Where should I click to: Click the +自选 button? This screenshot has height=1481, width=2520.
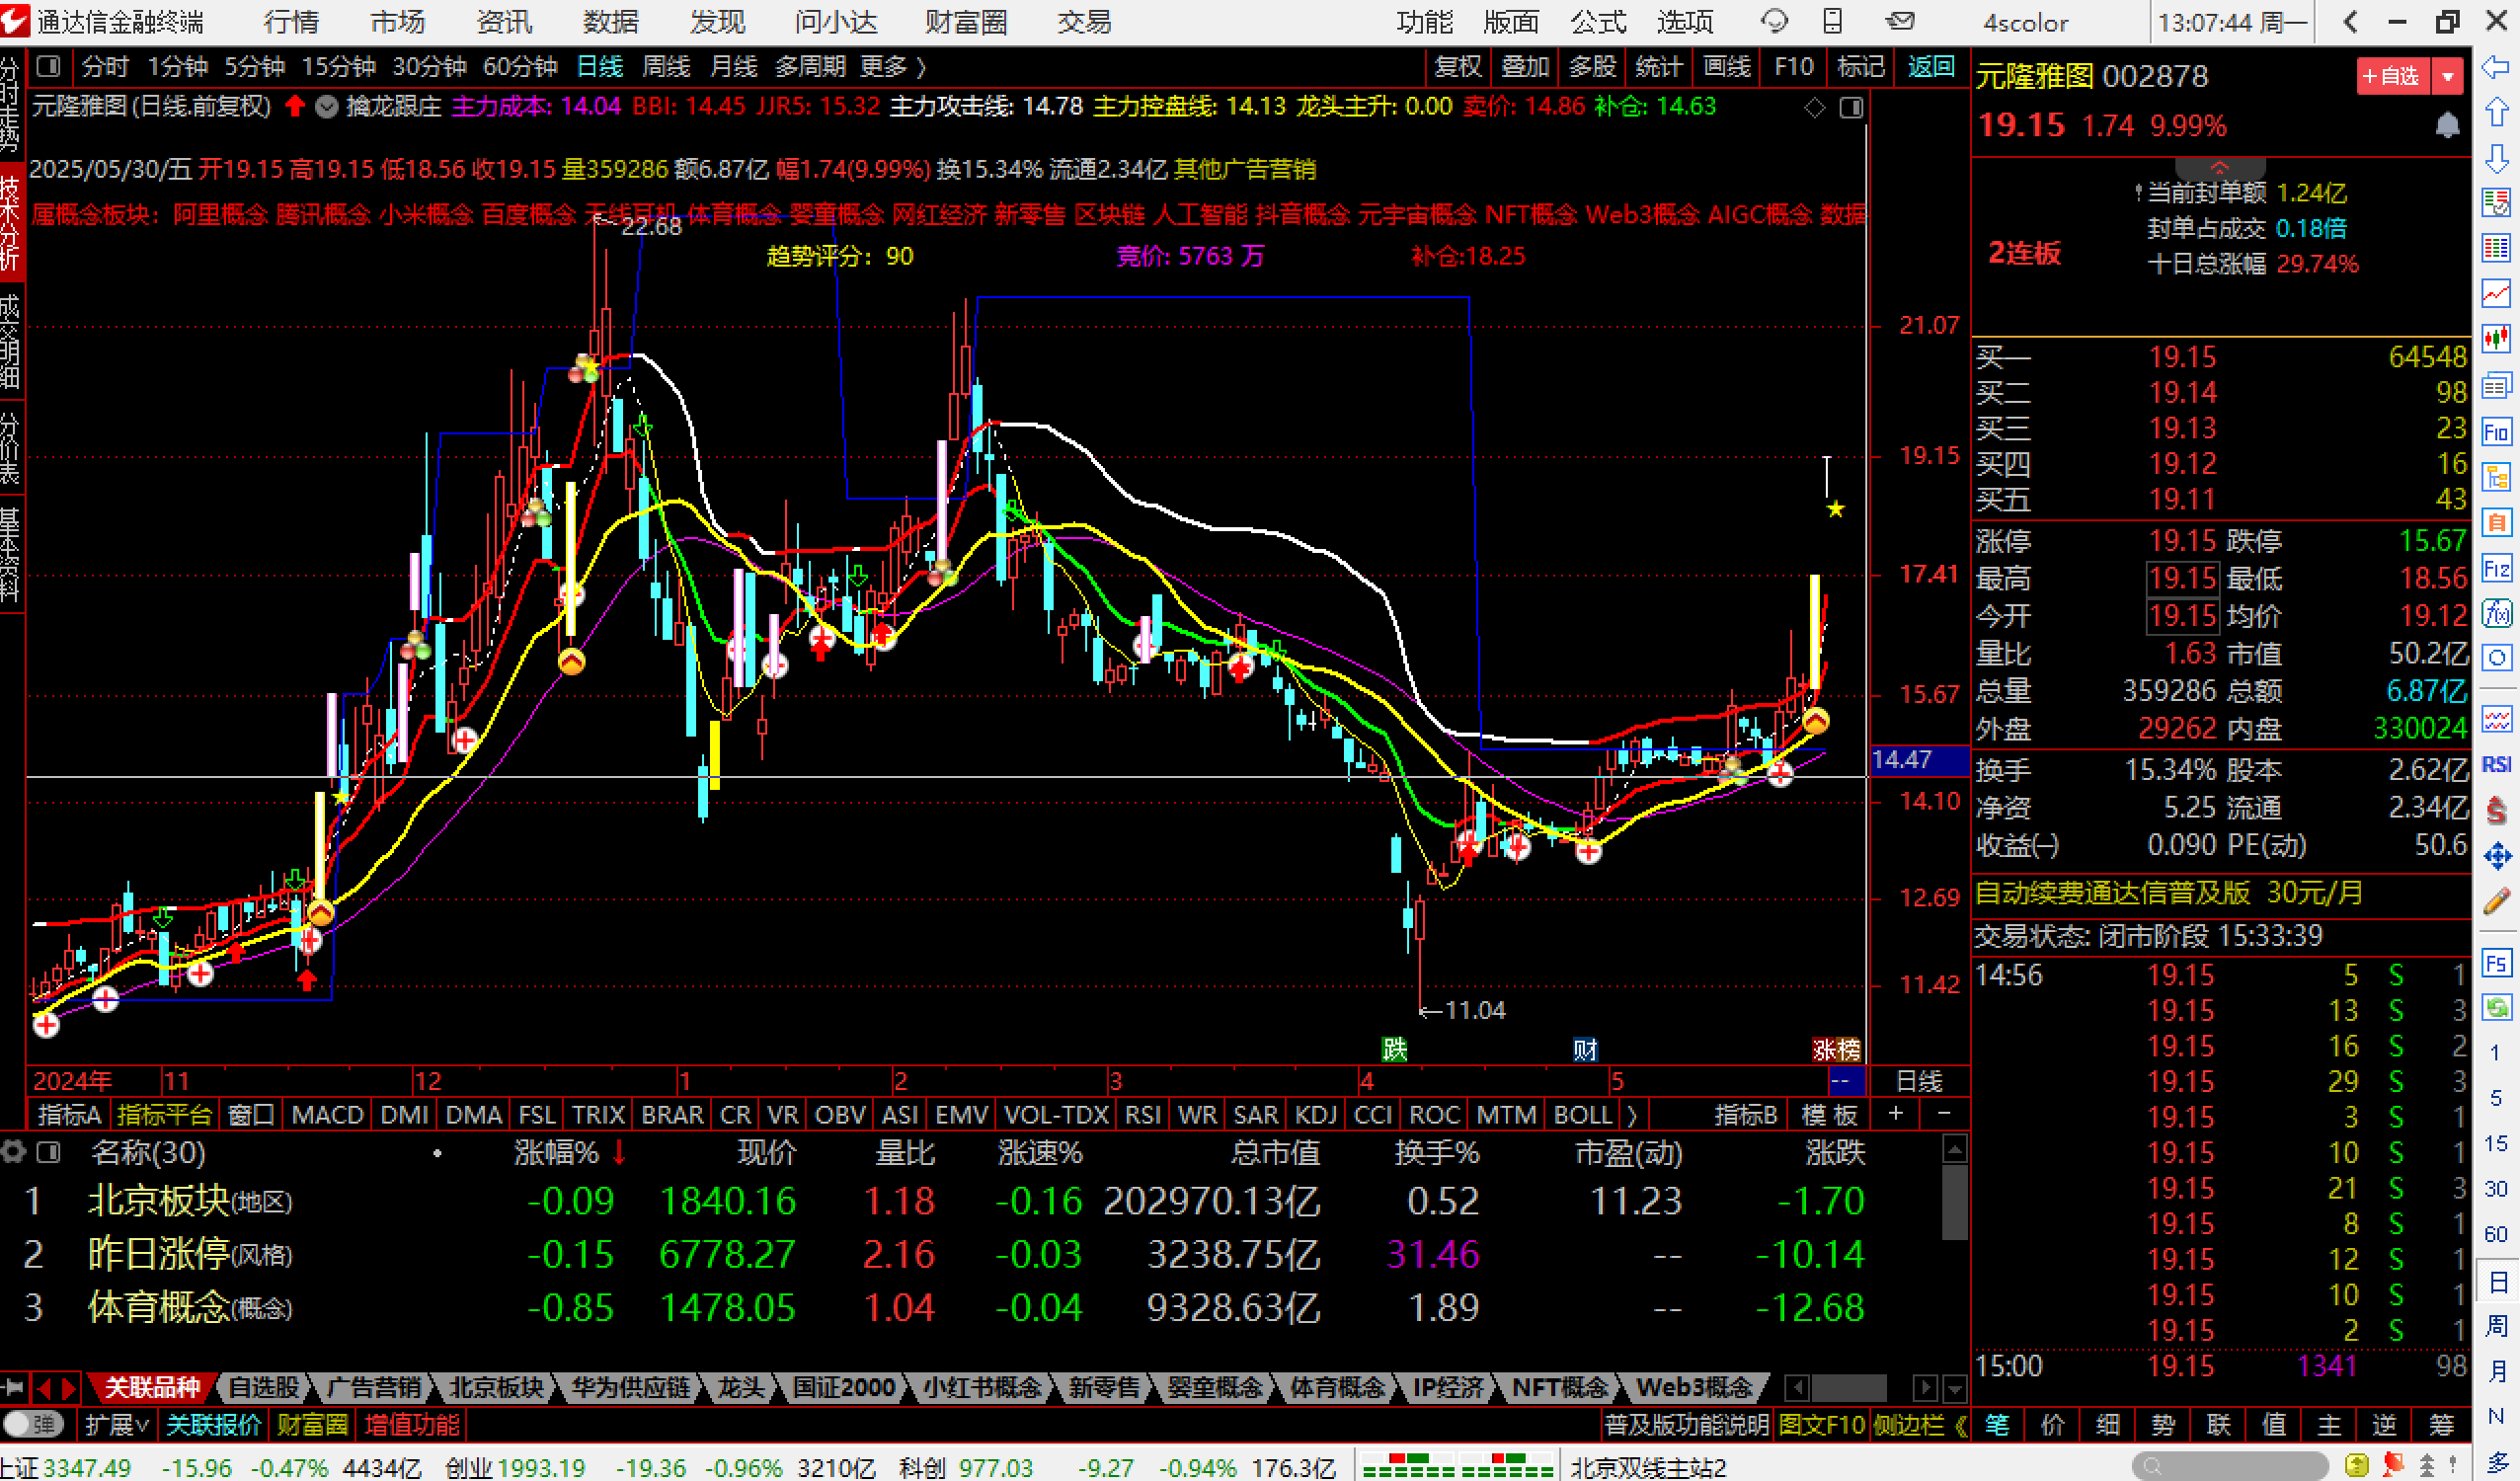[x=2394, y=76]
